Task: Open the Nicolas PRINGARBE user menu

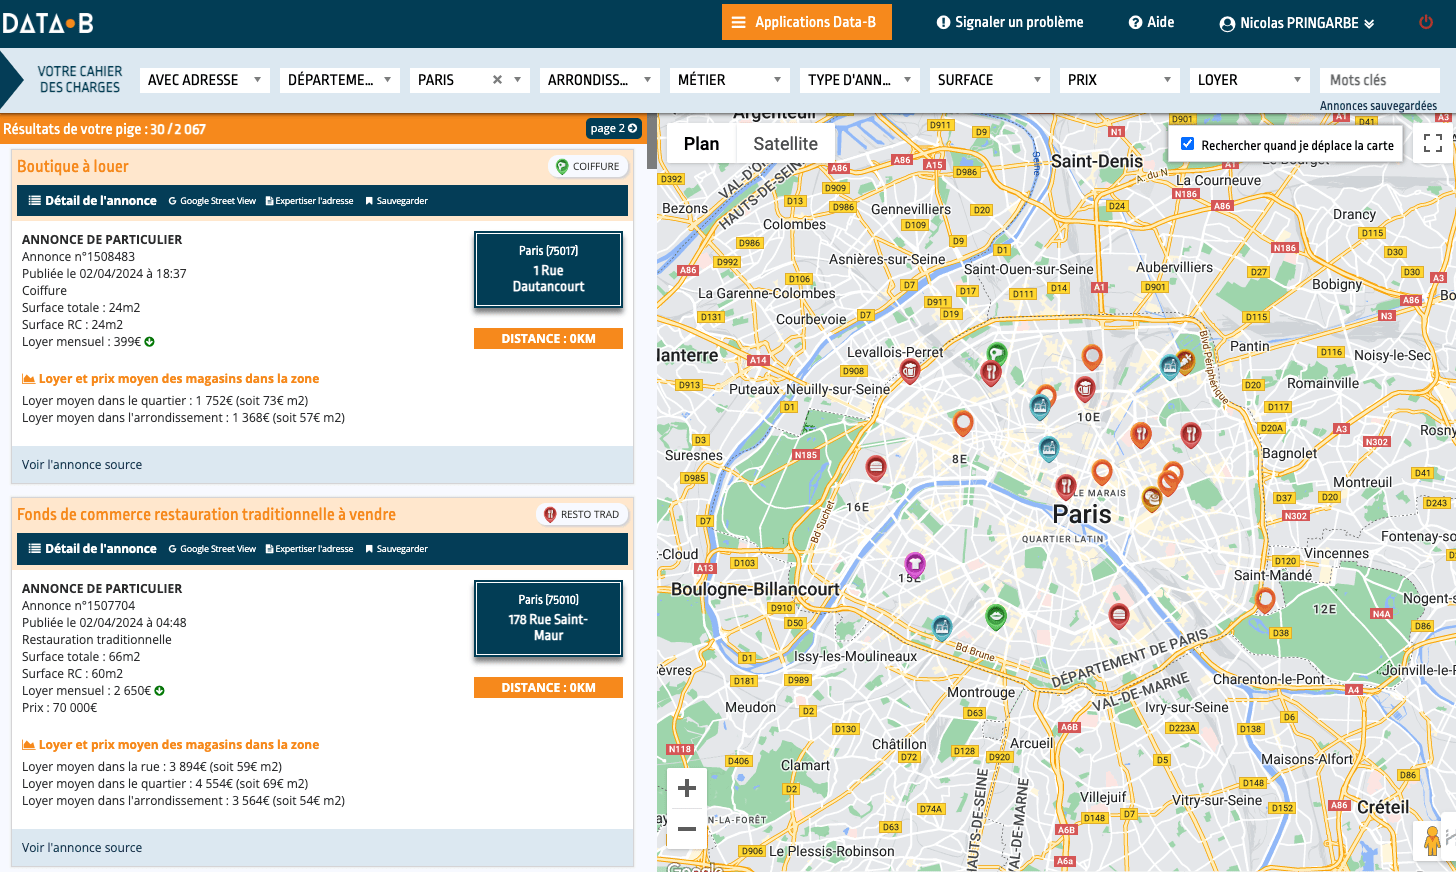Action: 1297,23
